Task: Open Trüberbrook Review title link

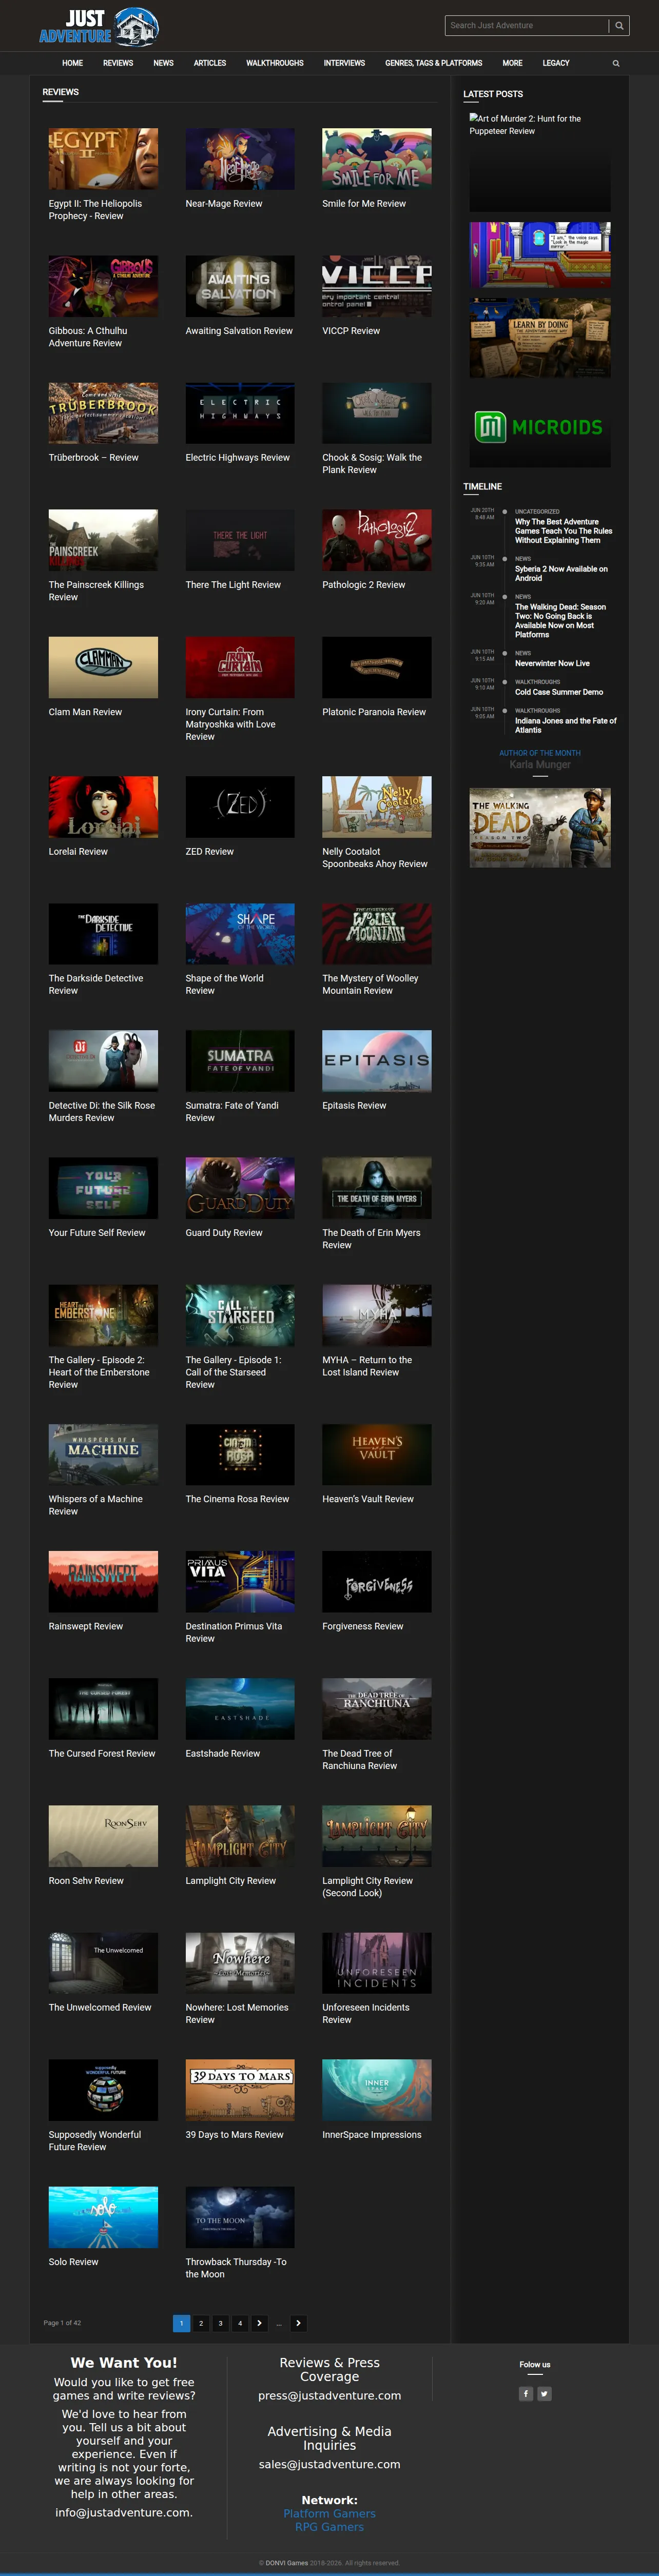Action: tap(94, 458)
